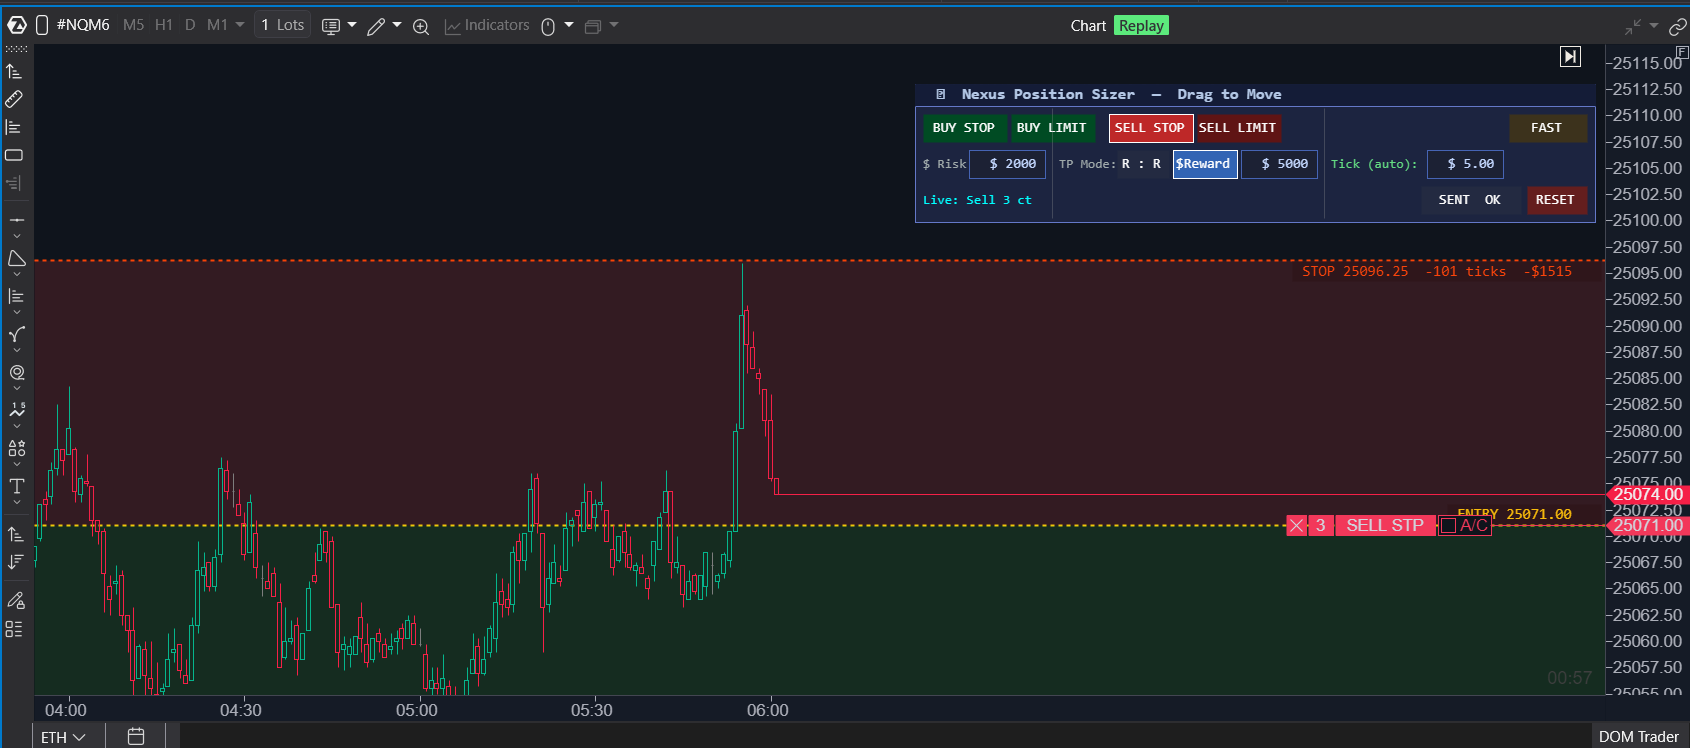Viewport: 1690px width, 748px height.
Task: Click the mouse mode icon
Action: coord(548,26)
